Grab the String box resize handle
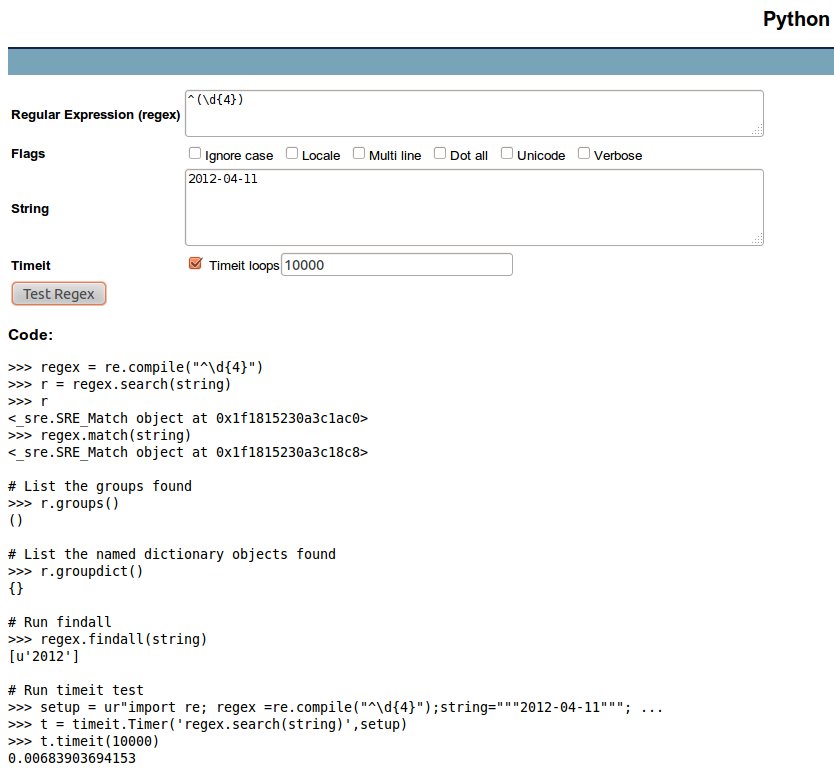This screenshot has height=777, width=834. pyautogui.click(x=757, y=239)
